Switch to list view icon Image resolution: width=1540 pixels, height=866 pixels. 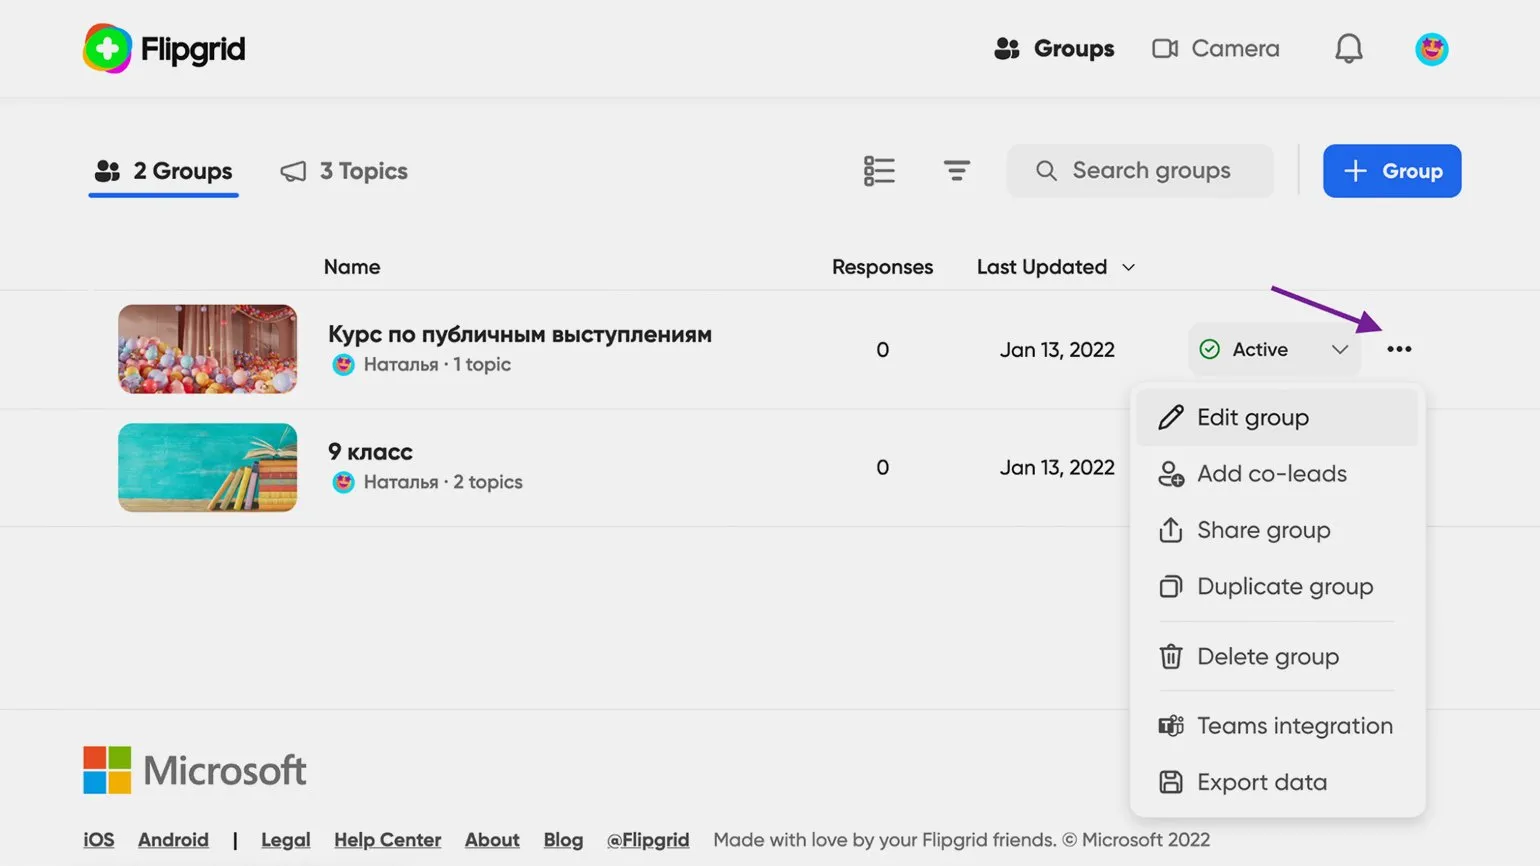(879, 171)
